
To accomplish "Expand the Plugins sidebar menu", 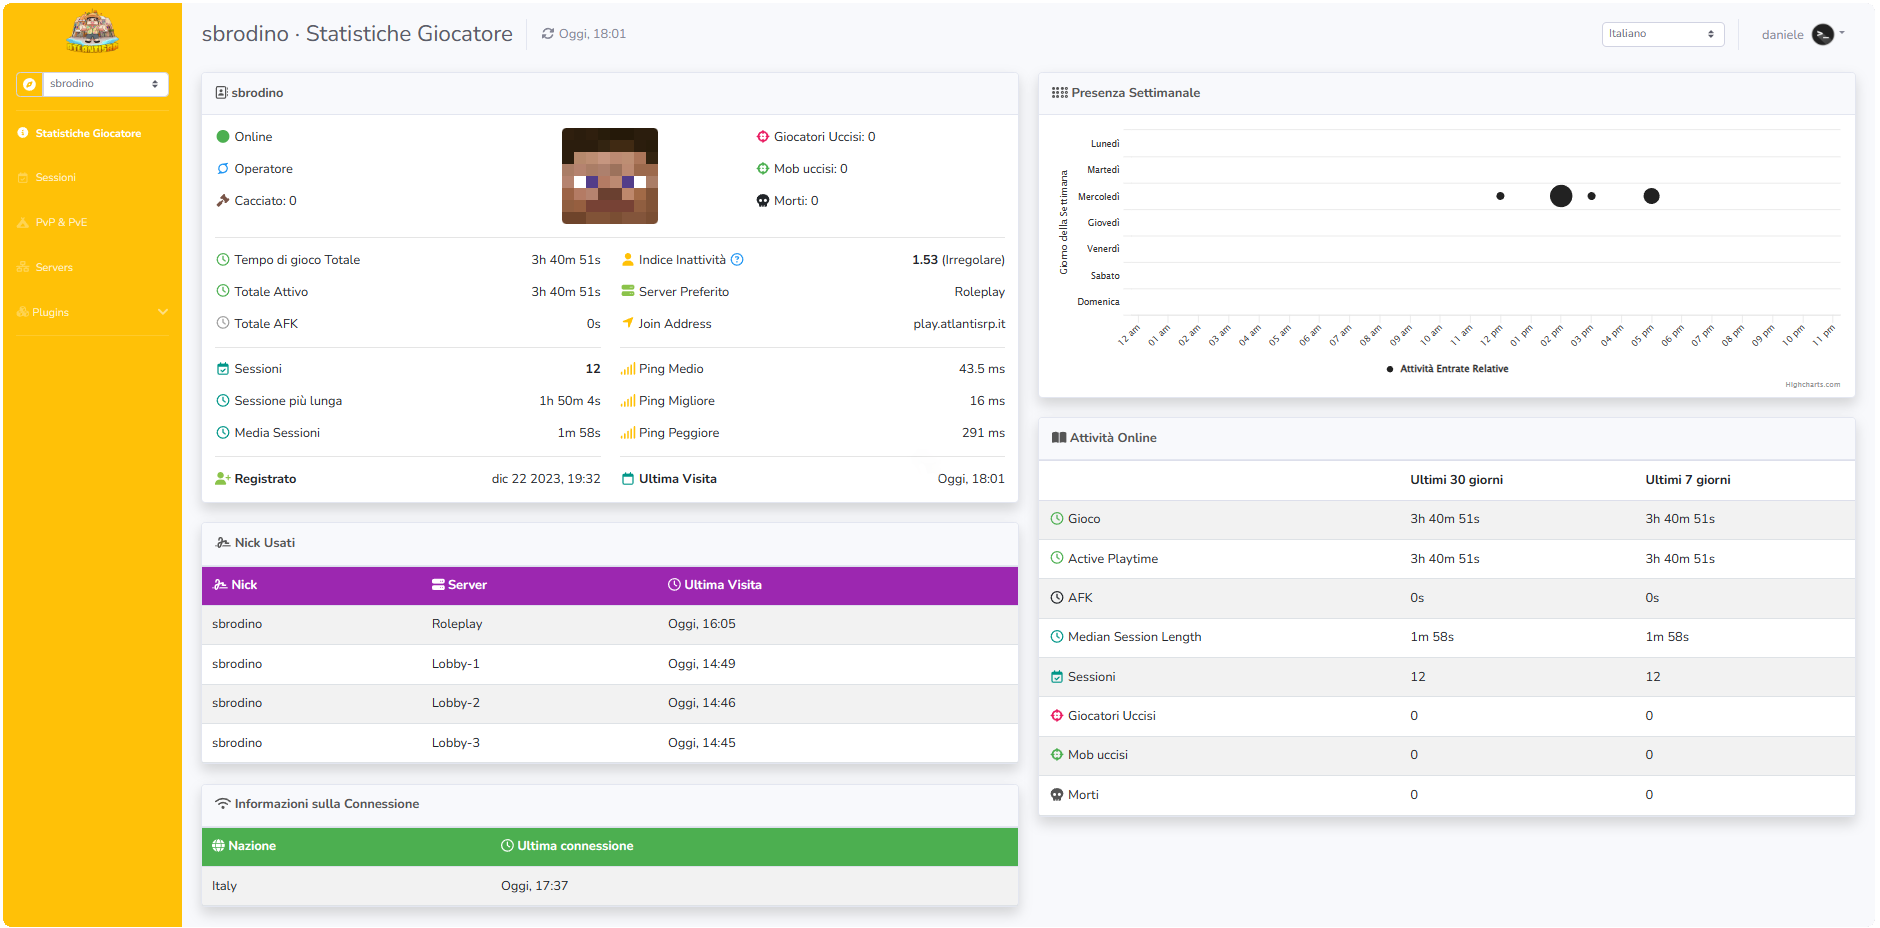I will 92,313.
